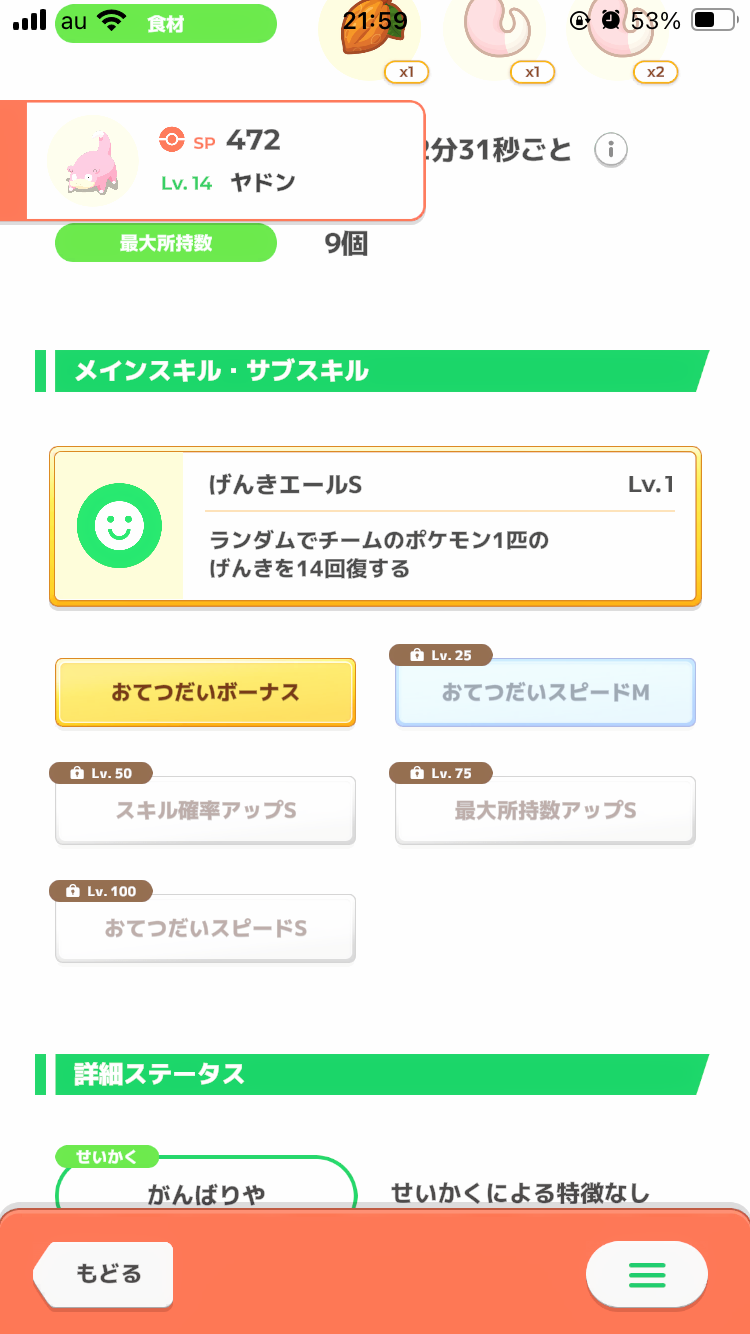Tap the がんばりや nature box
The height and width of the screenshot is (1334, 750).
206,1193
